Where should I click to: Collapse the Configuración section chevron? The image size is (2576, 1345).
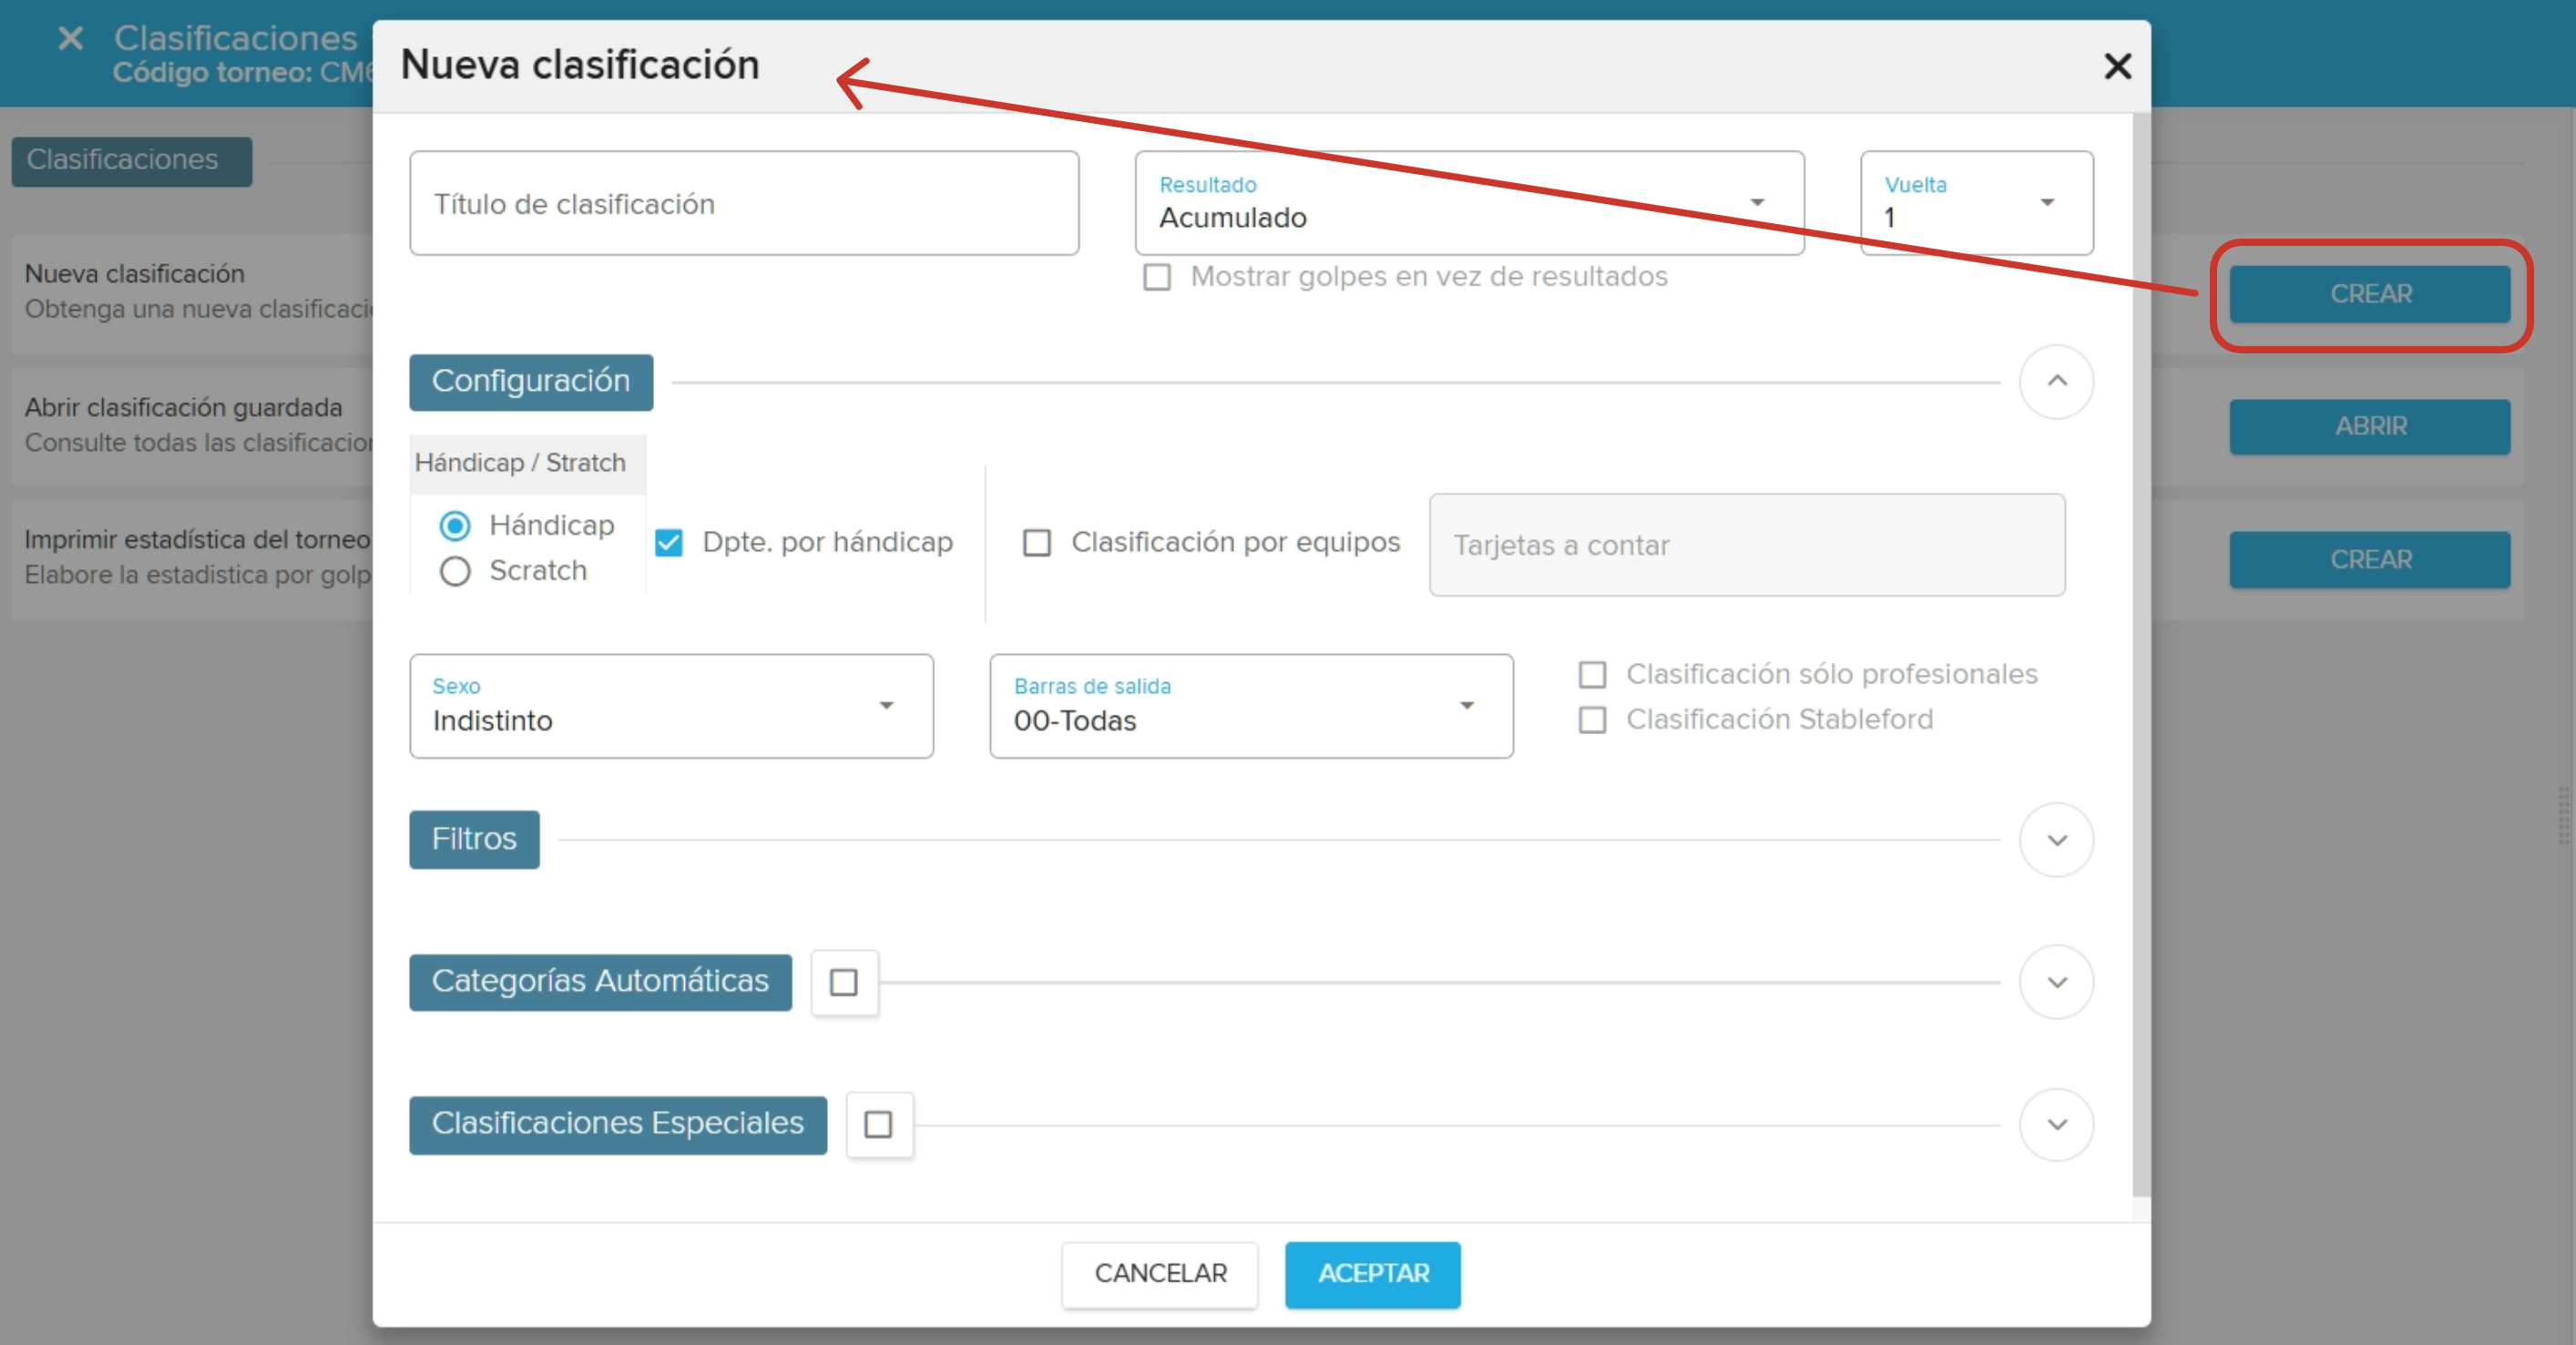coord(2056,381)
